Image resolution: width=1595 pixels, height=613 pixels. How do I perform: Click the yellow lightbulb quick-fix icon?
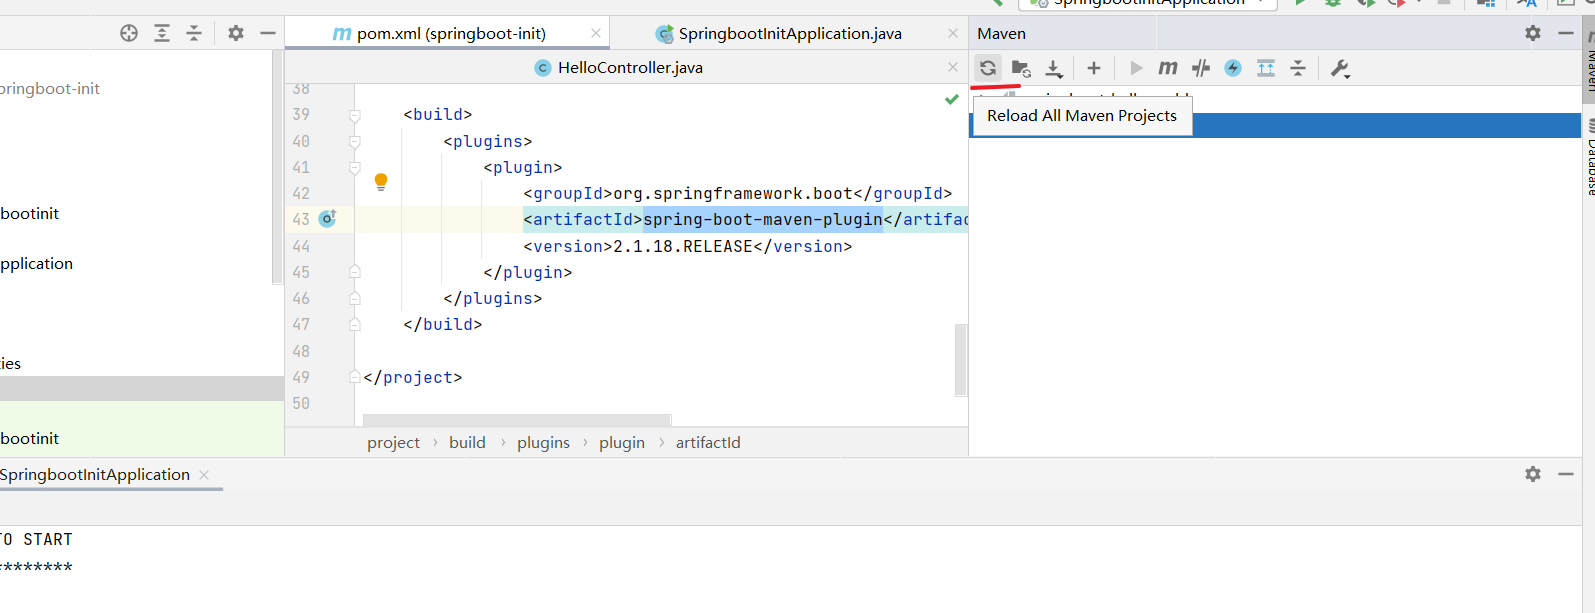pos(381,182)
